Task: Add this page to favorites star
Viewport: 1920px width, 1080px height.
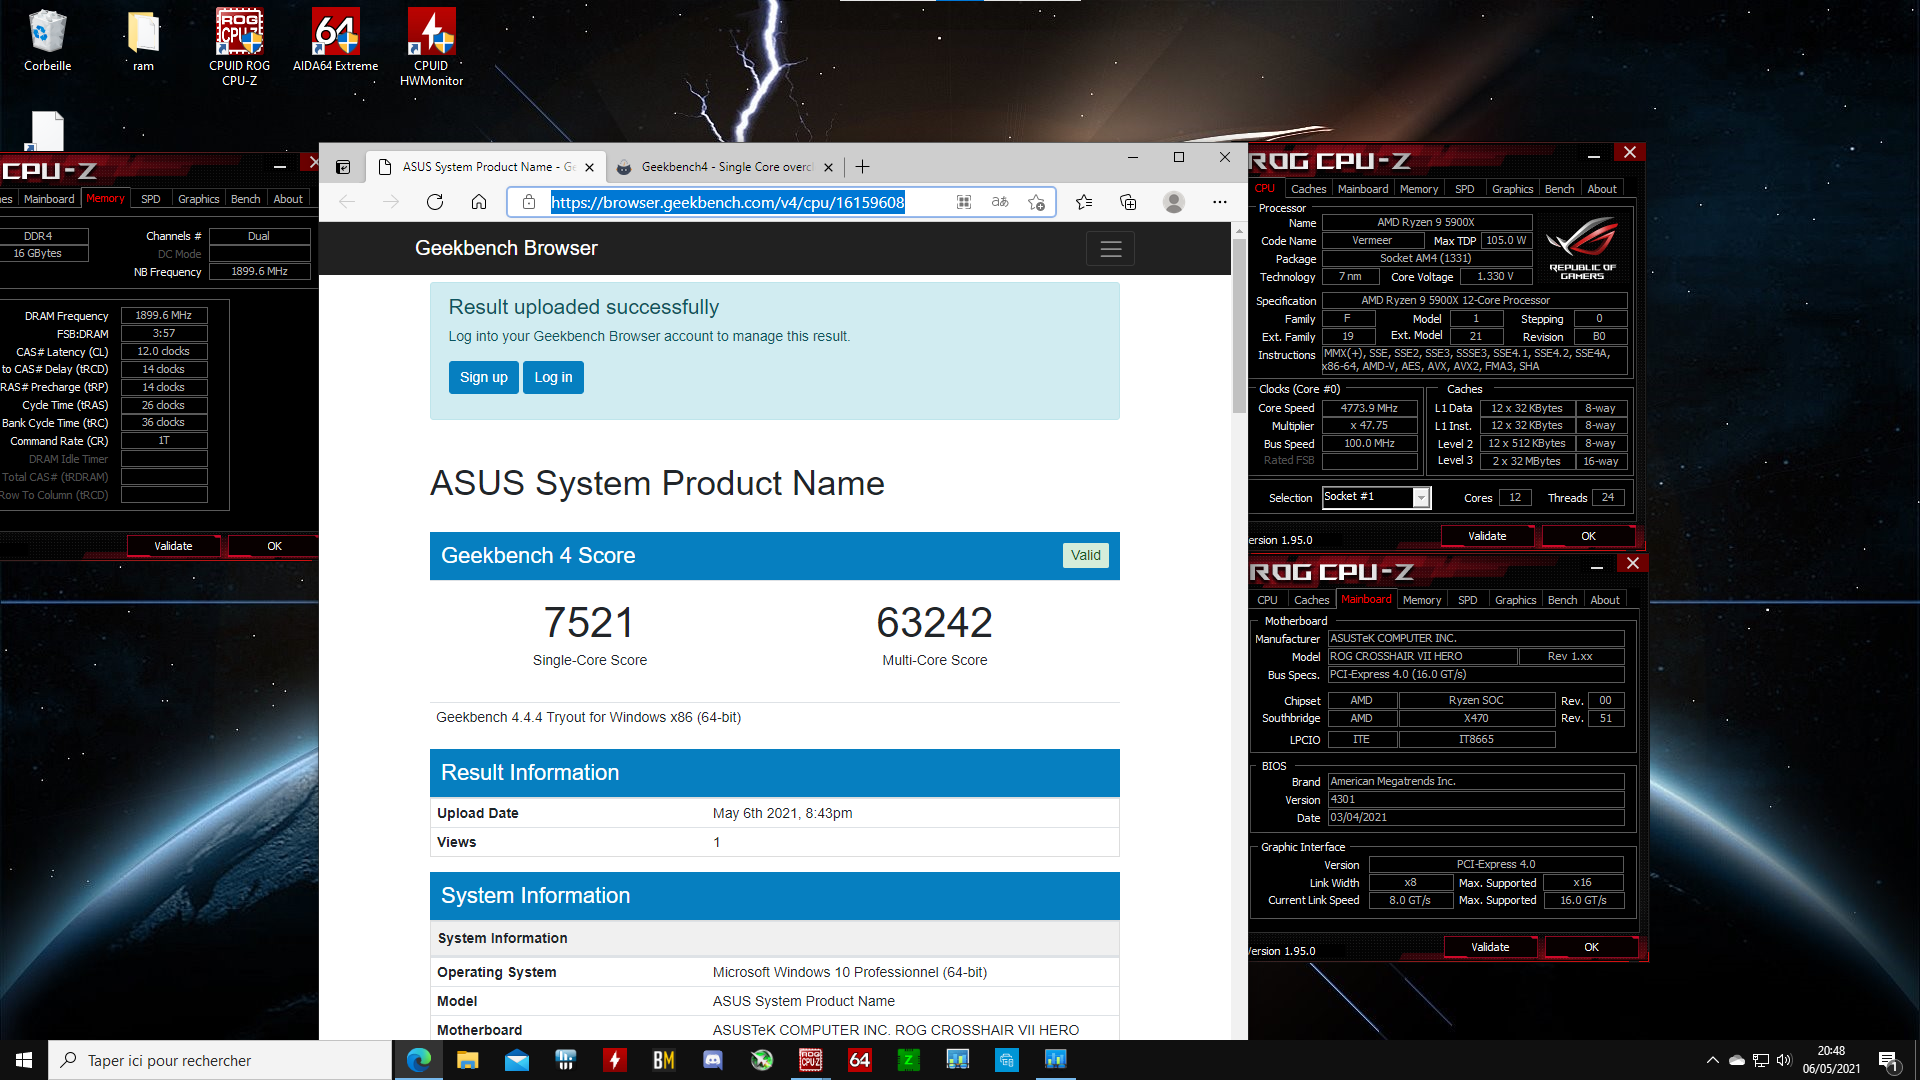Action: pyautogui.click(x=1036, y=202)
